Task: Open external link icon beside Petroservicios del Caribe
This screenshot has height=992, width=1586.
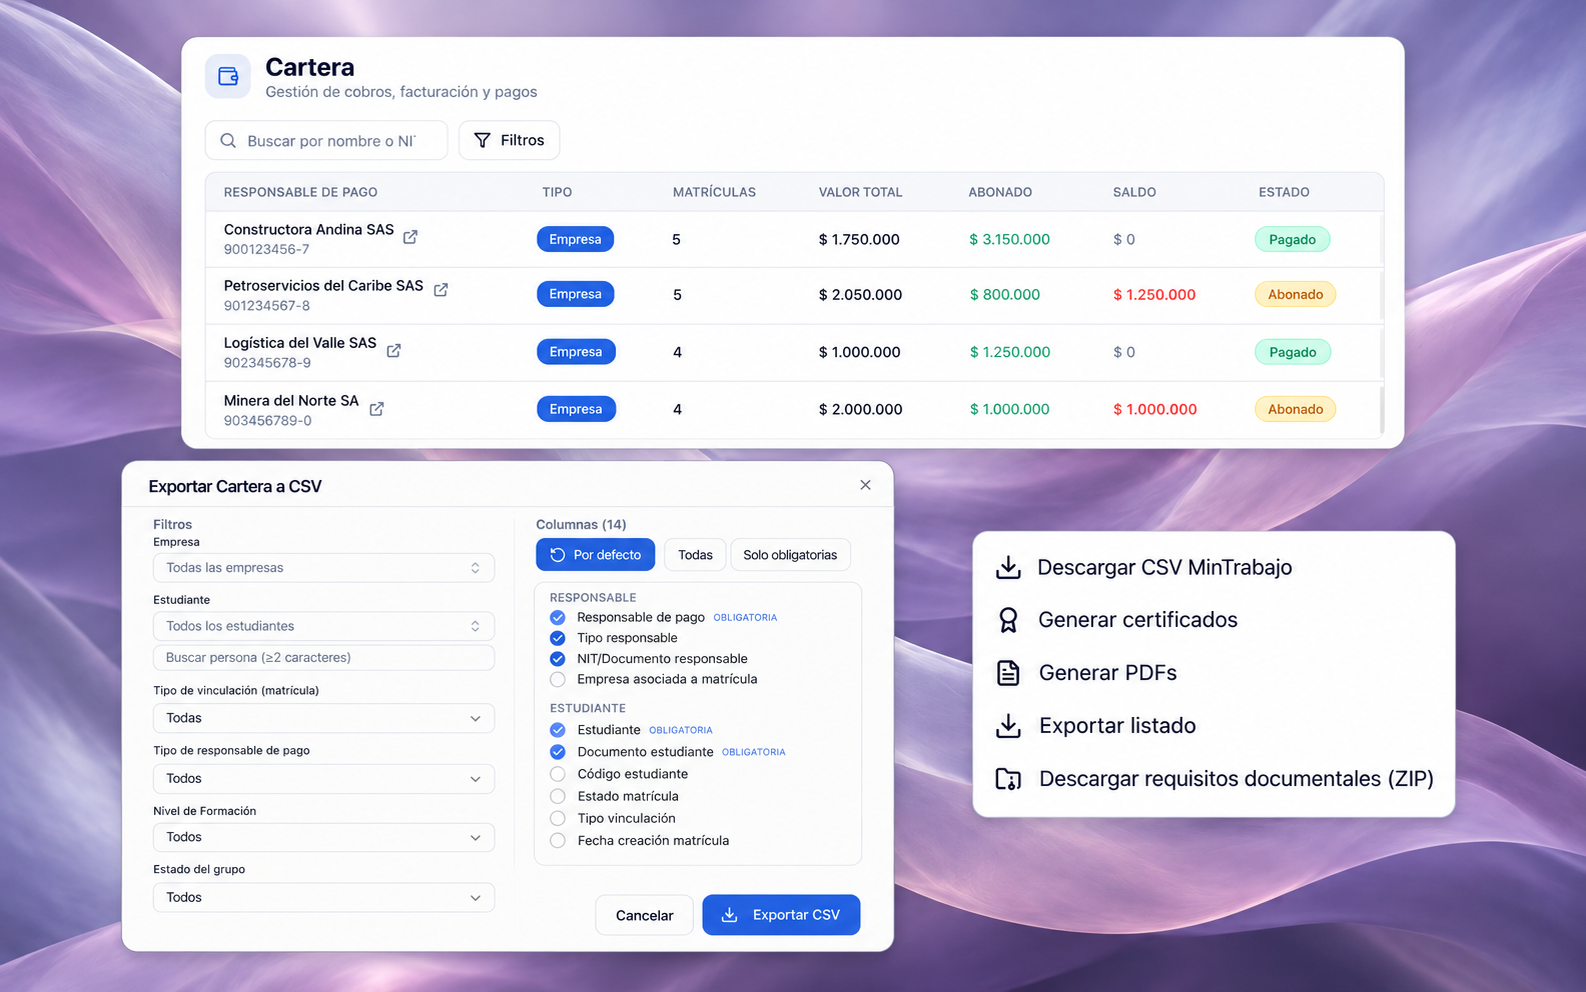Action: 440,290
